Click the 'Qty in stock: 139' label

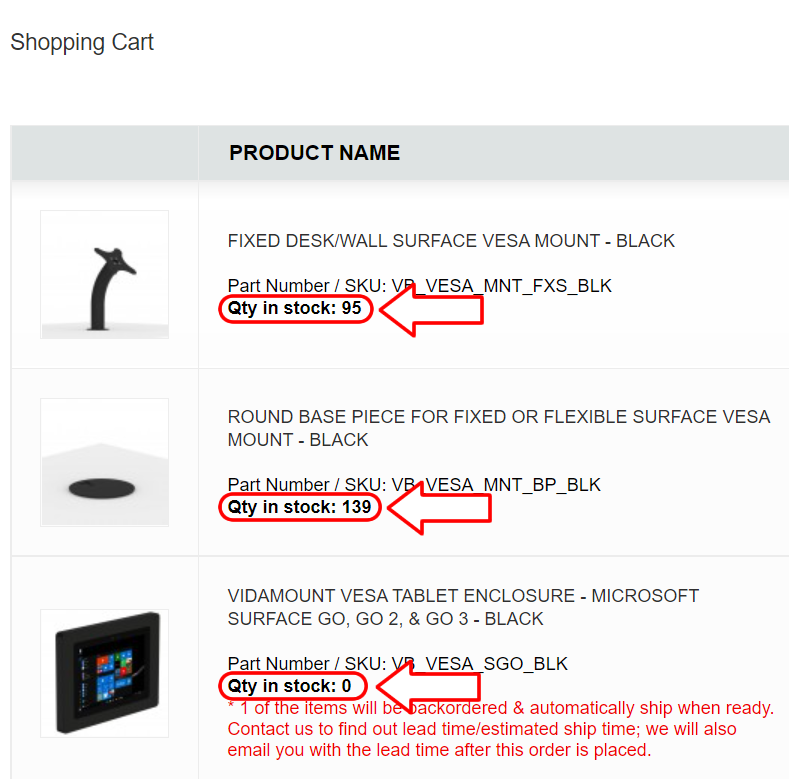(299, 507)
